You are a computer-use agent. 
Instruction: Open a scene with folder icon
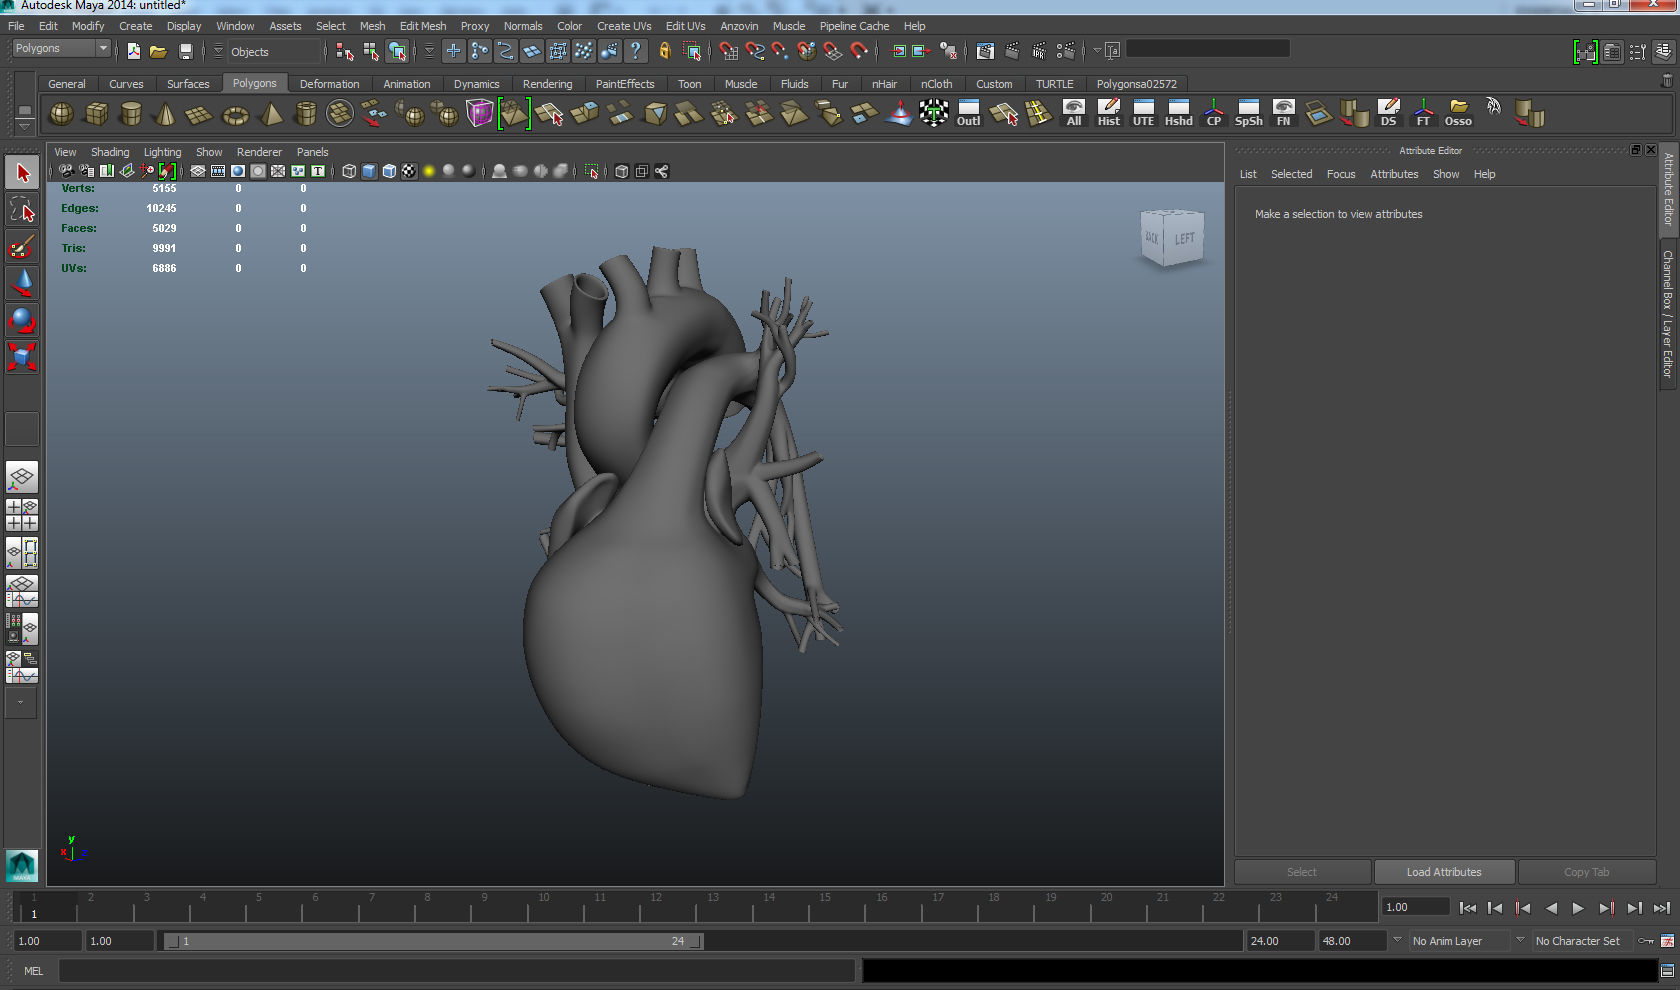158,51
